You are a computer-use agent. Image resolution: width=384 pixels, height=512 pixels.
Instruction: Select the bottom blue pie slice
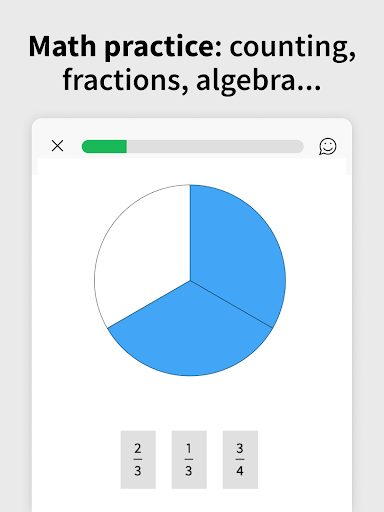190,337
